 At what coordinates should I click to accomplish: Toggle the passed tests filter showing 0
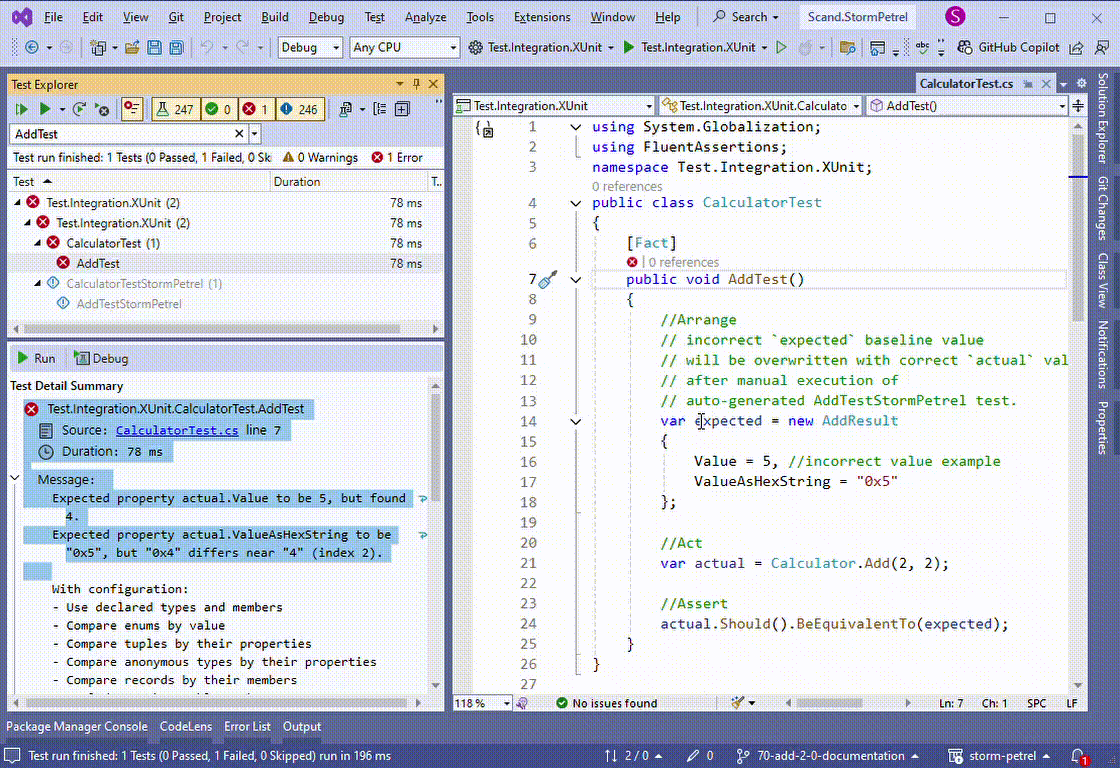pyautogui.click(x=218, y=109)
